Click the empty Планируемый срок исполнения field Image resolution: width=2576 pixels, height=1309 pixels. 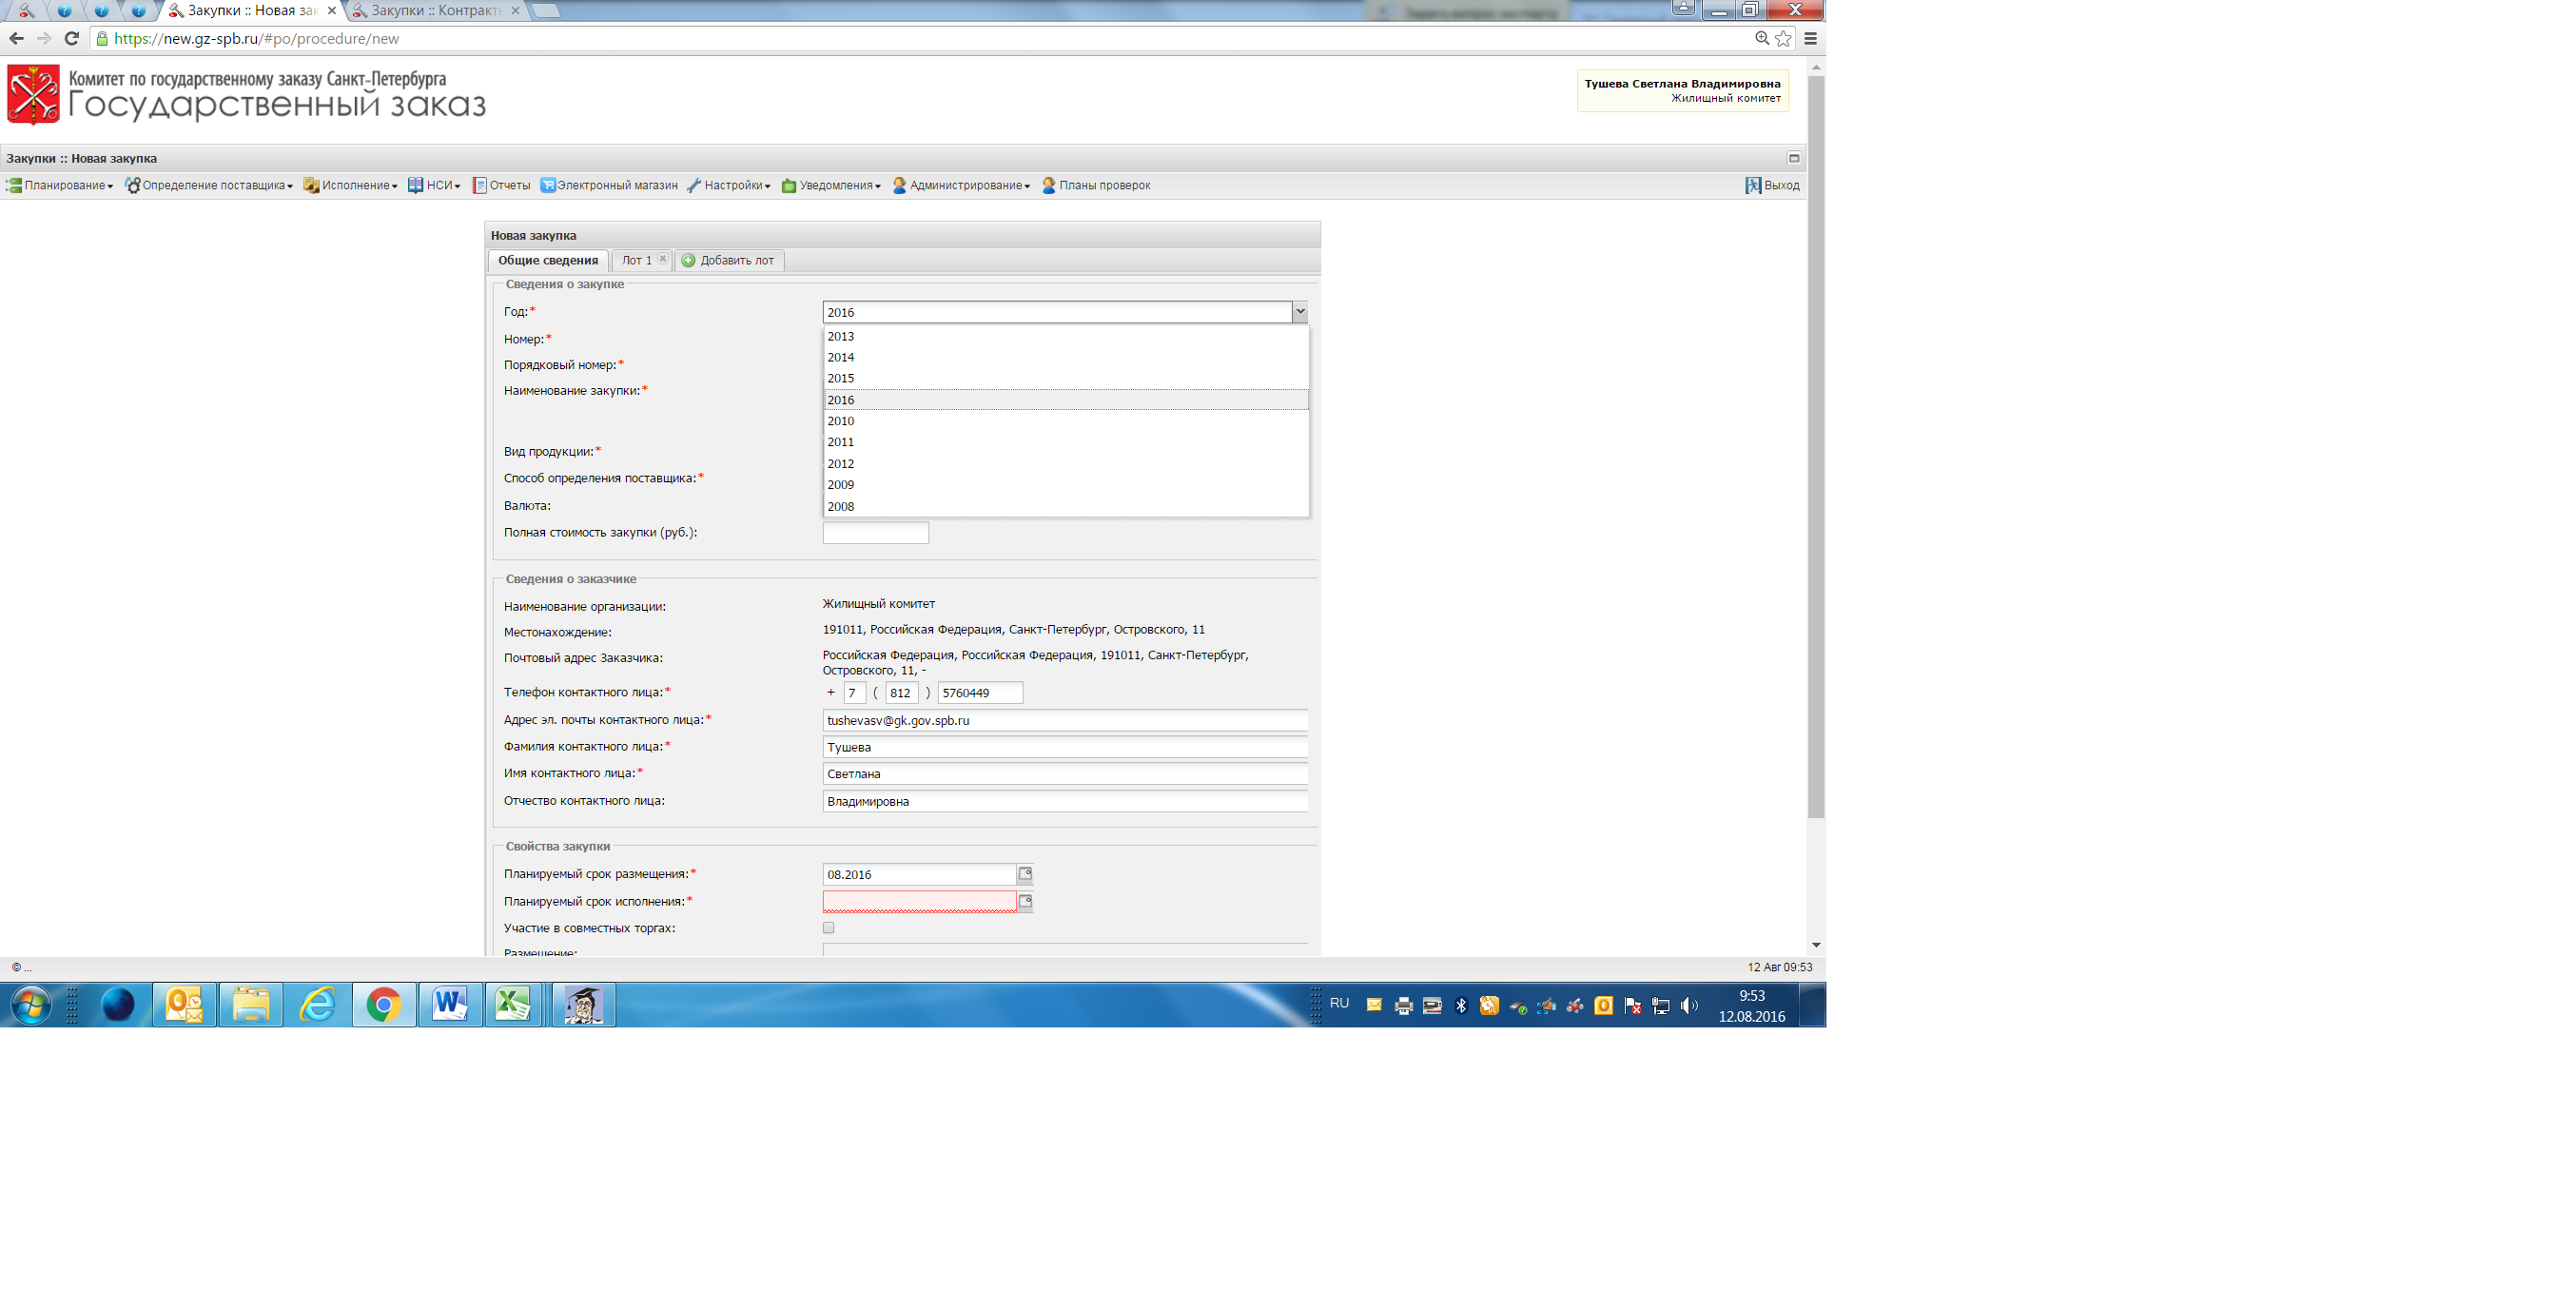click(x=919, y=902)
